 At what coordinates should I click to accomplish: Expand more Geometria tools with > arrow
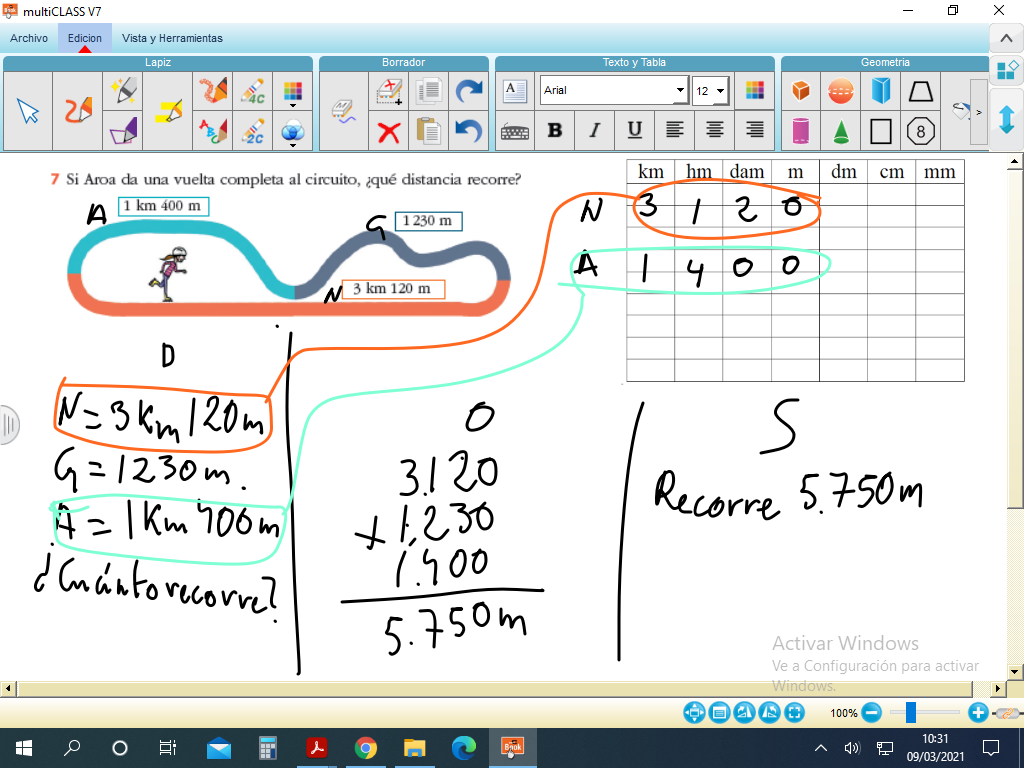point(978,112)
